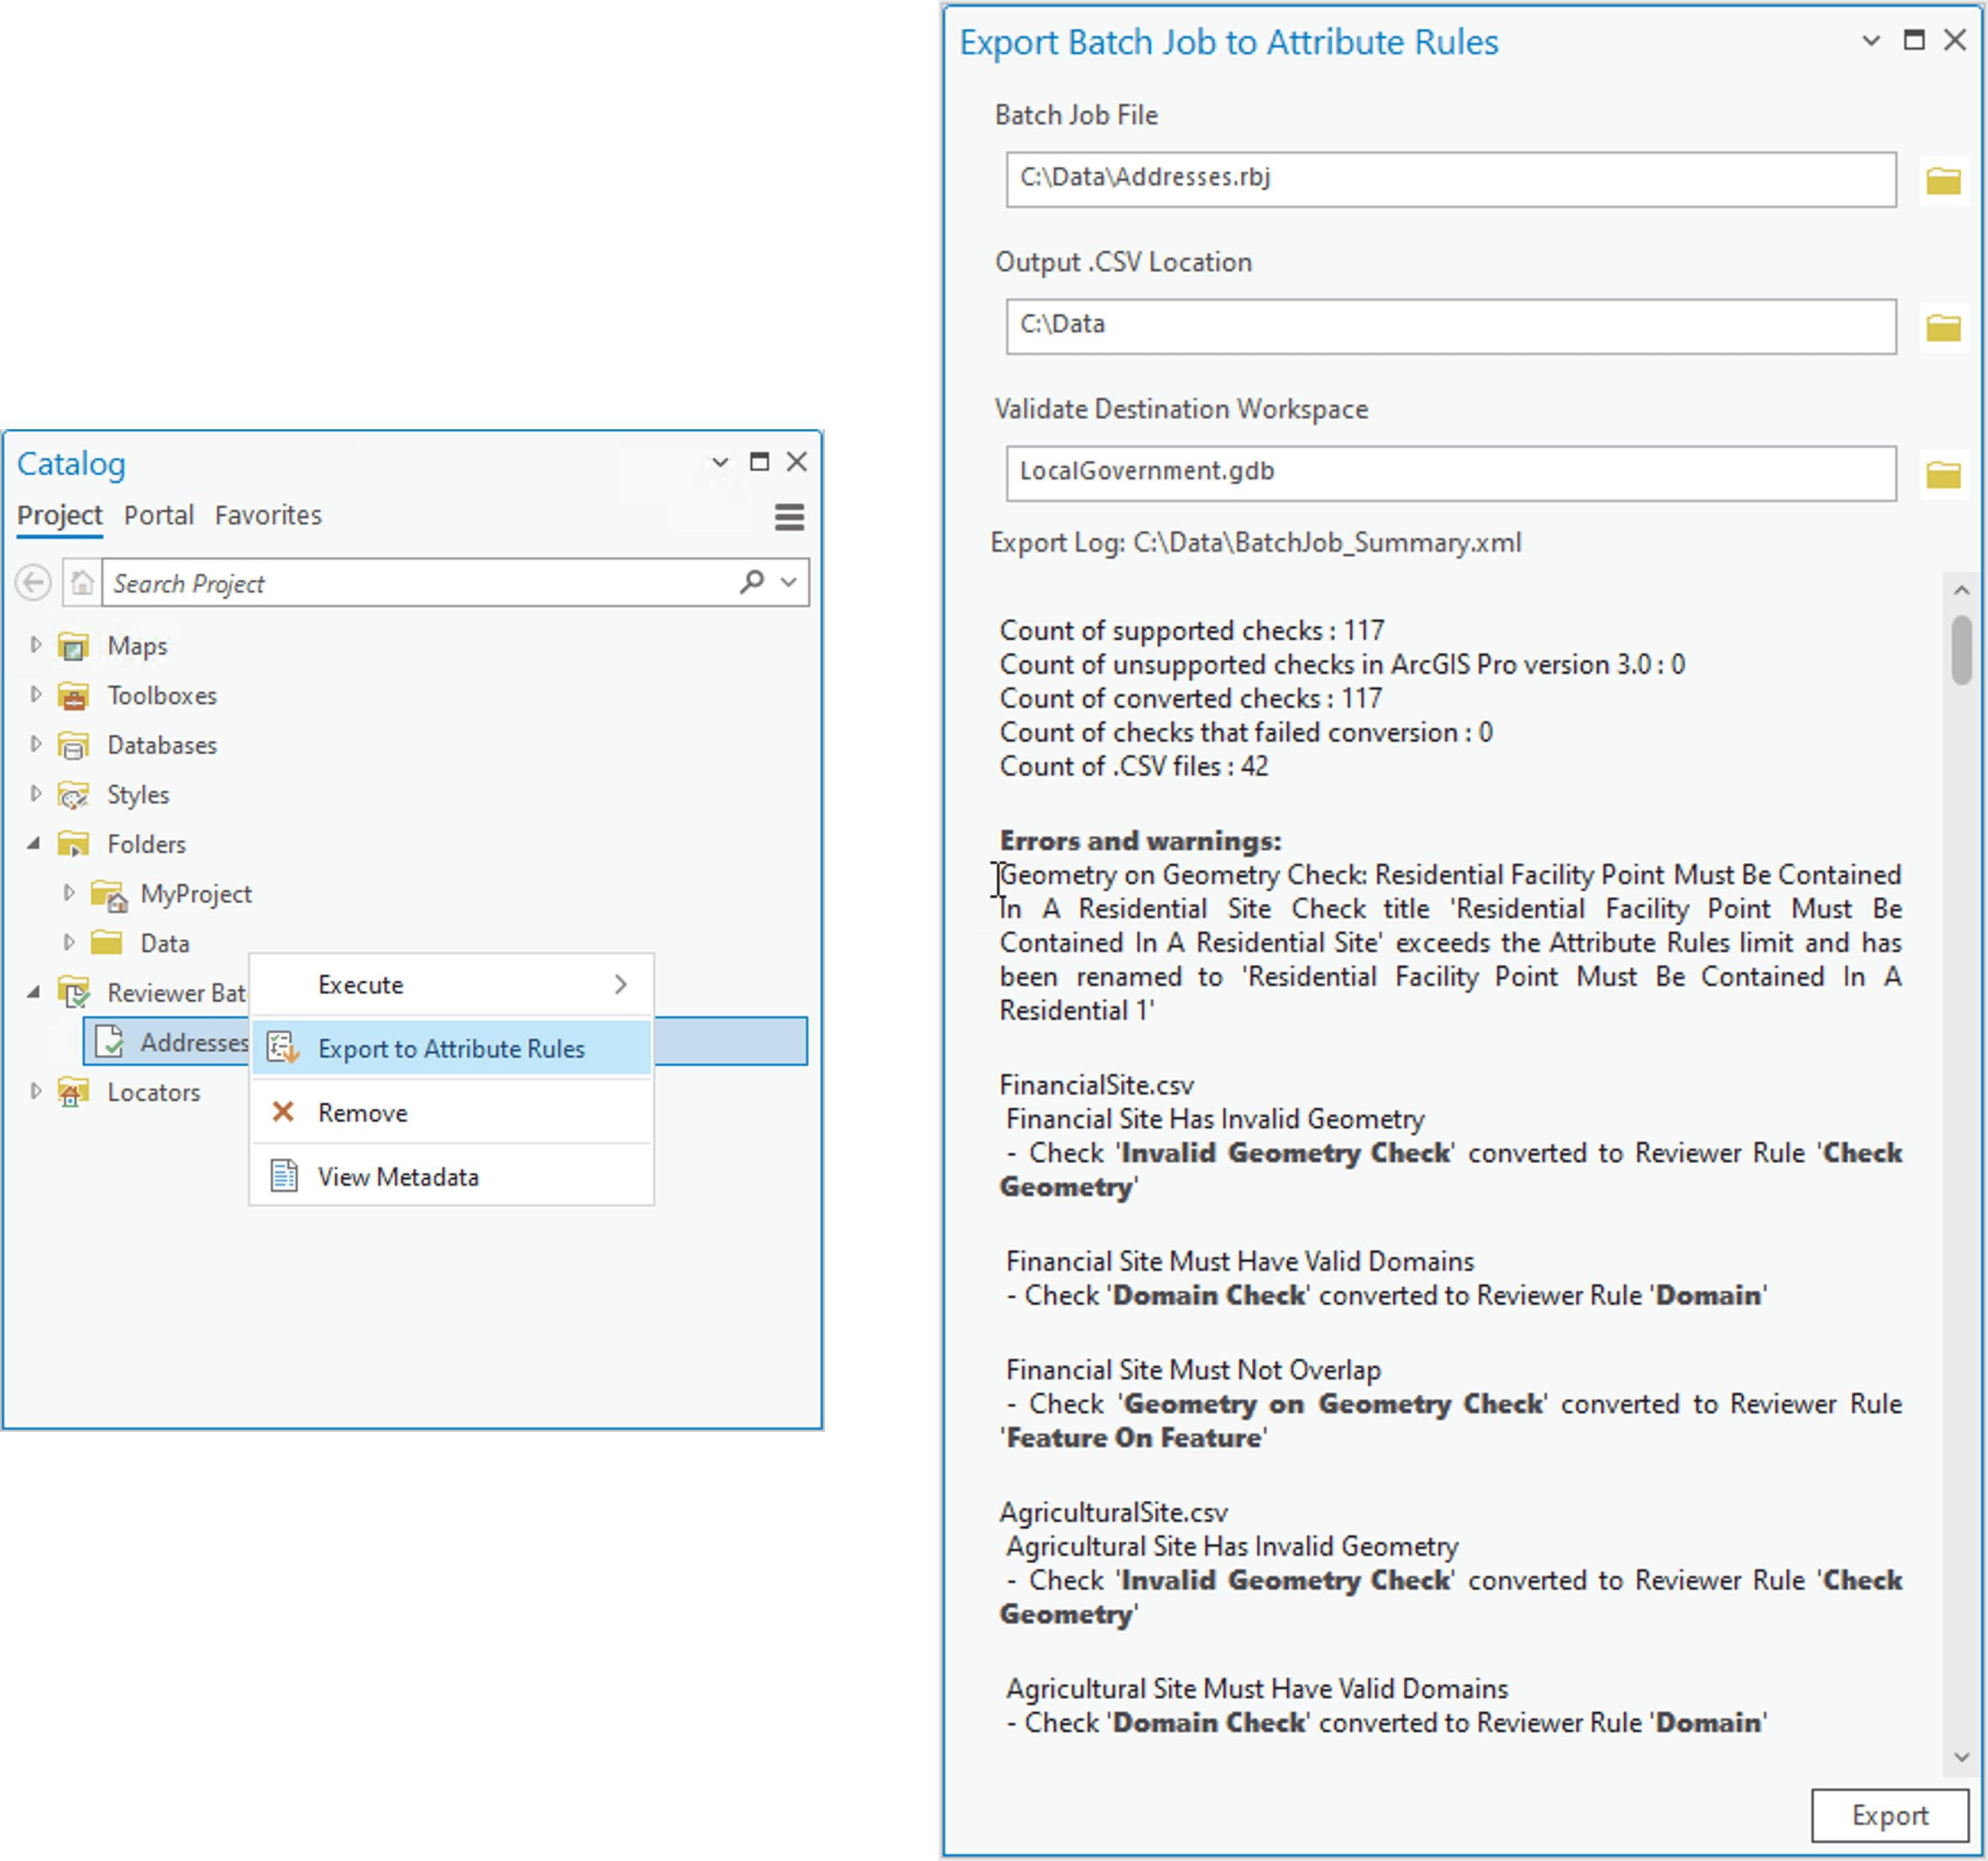Click the scrollbar down arrow in log
The height and width of the screenshot is (1861, 1988).
pos(1961,1757)
